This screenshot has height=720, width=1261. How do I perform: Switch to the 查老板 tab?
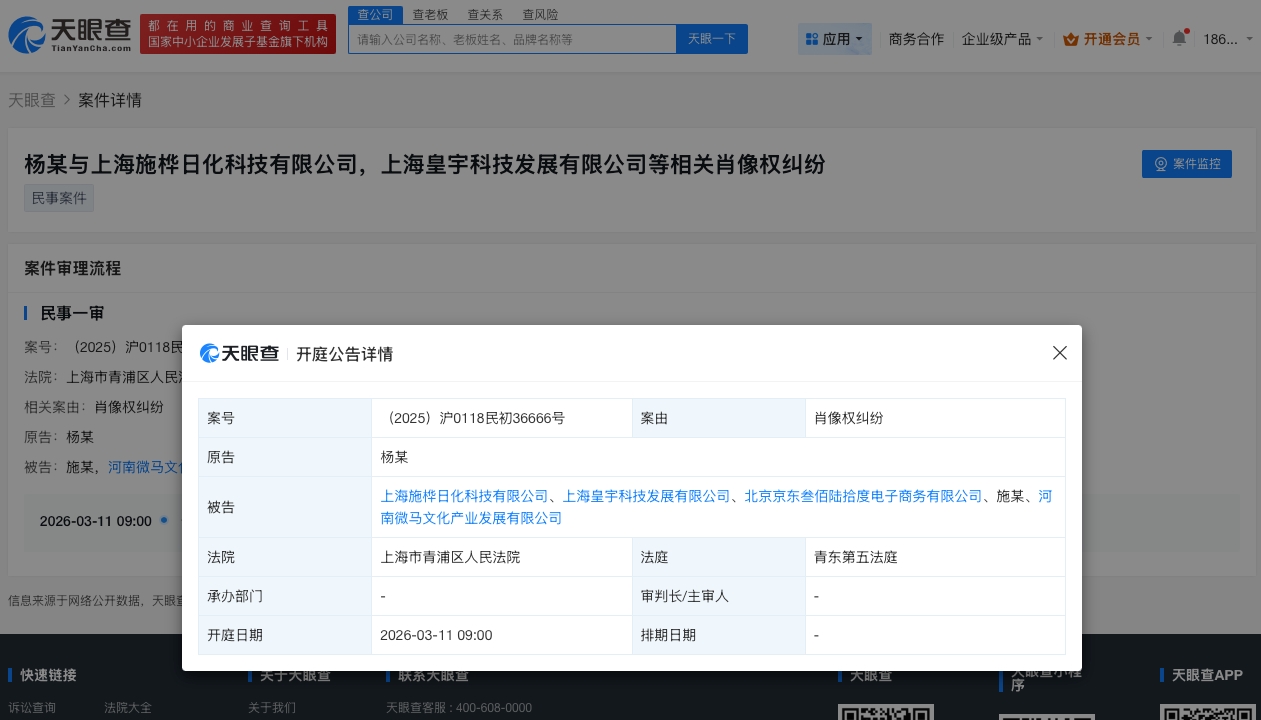click(x=430, y=15)
